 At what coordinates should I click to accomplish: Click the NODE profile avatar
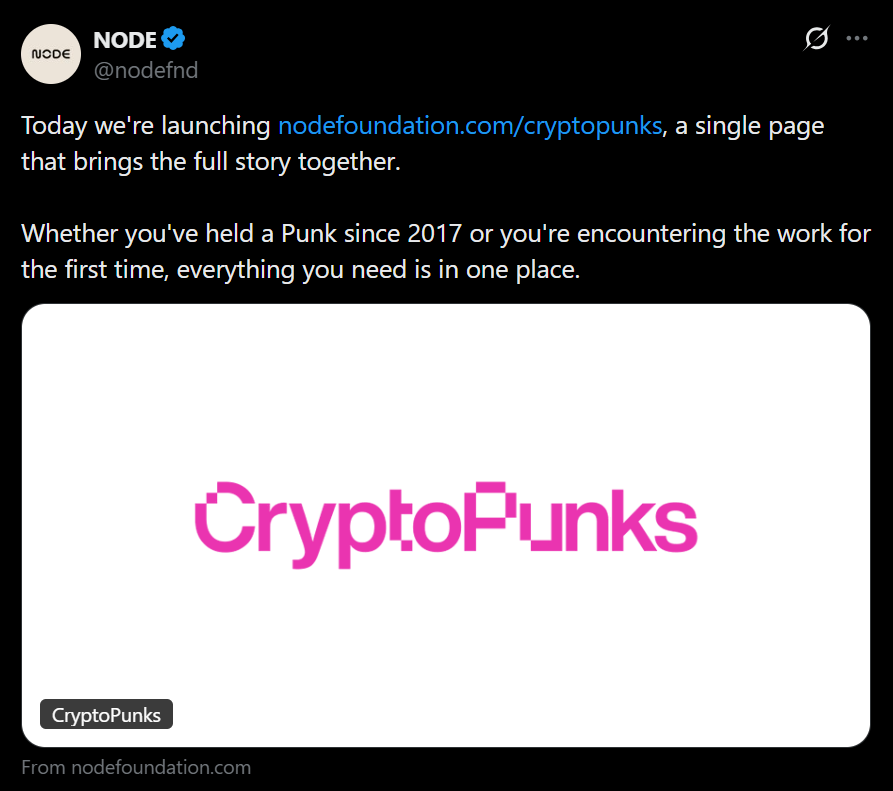click(51, 54)
